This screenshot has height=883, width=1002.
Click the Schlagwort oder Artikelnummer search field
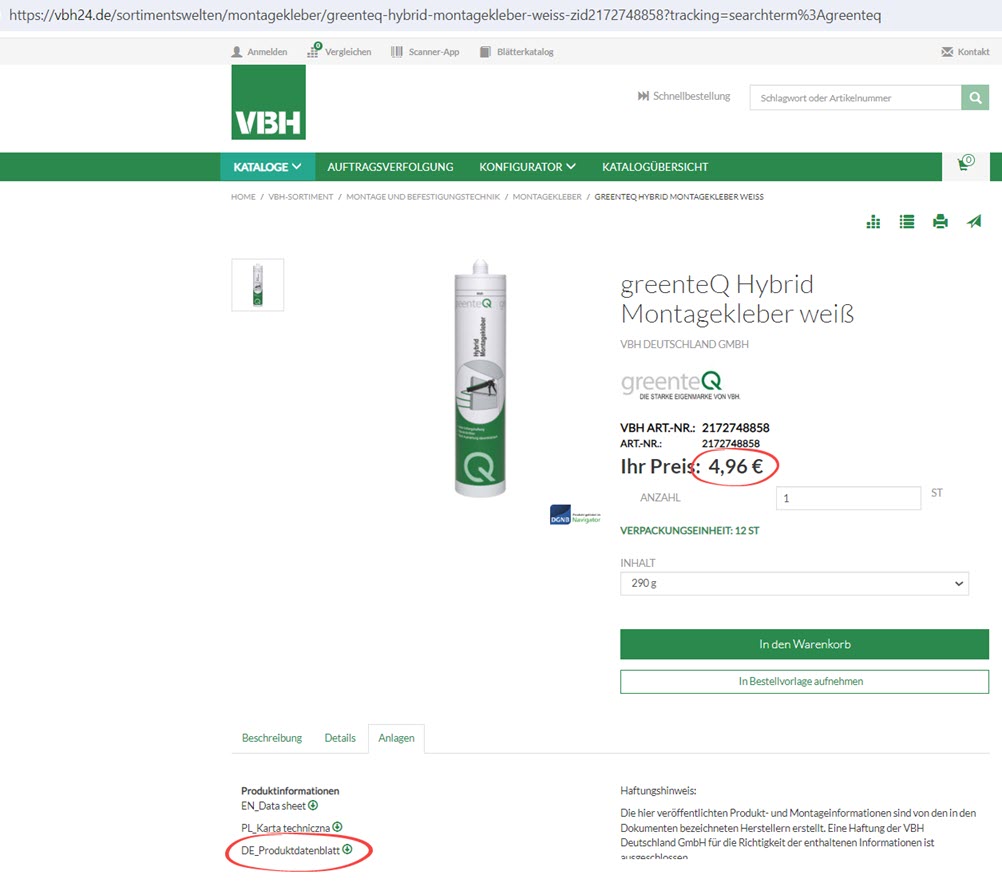(856, 98)
